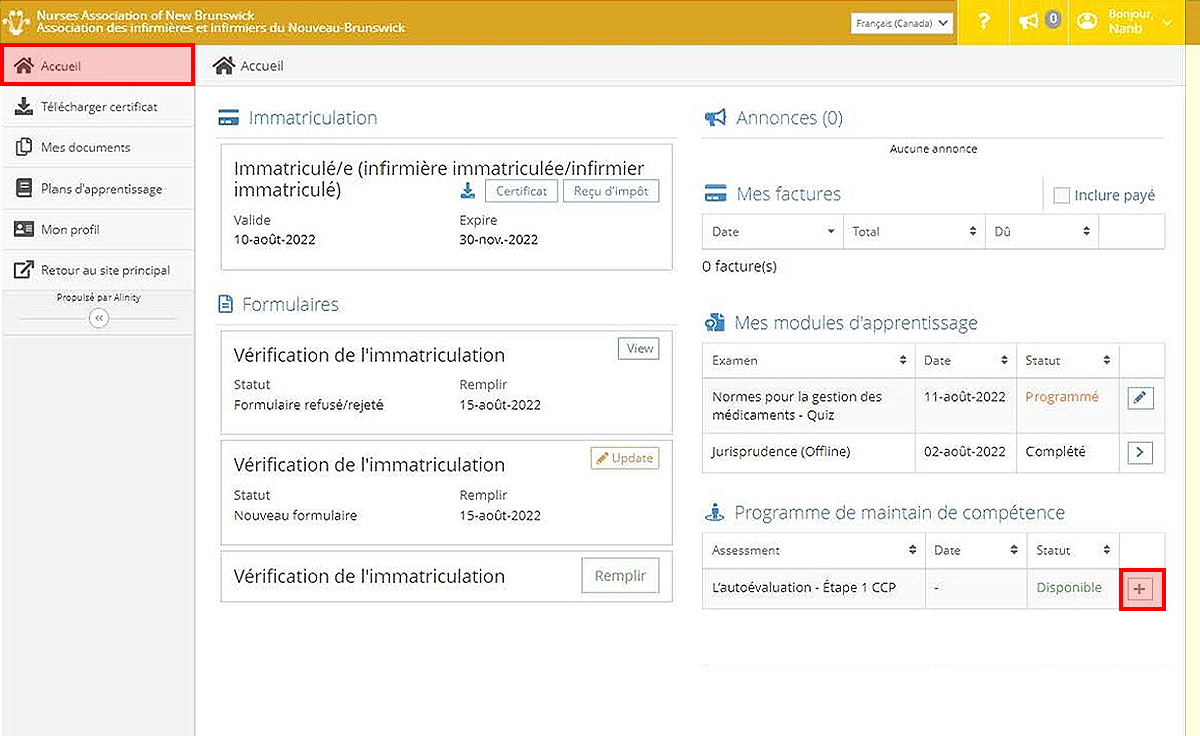Click the Remplir form button
This screenshot has width=1200, height=736.
pyautogui.click(x=620, y=576)
